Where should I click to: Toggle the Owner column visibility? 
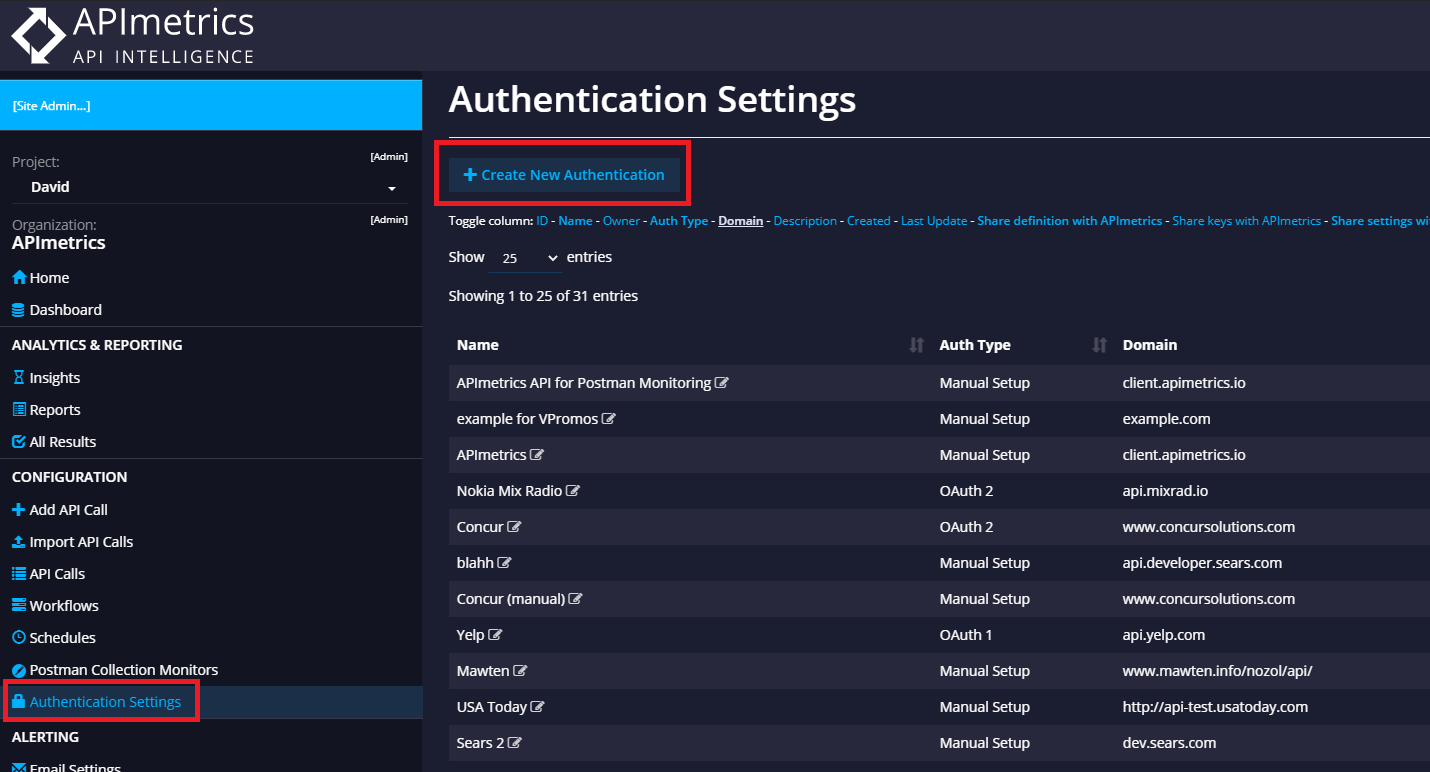621,221
